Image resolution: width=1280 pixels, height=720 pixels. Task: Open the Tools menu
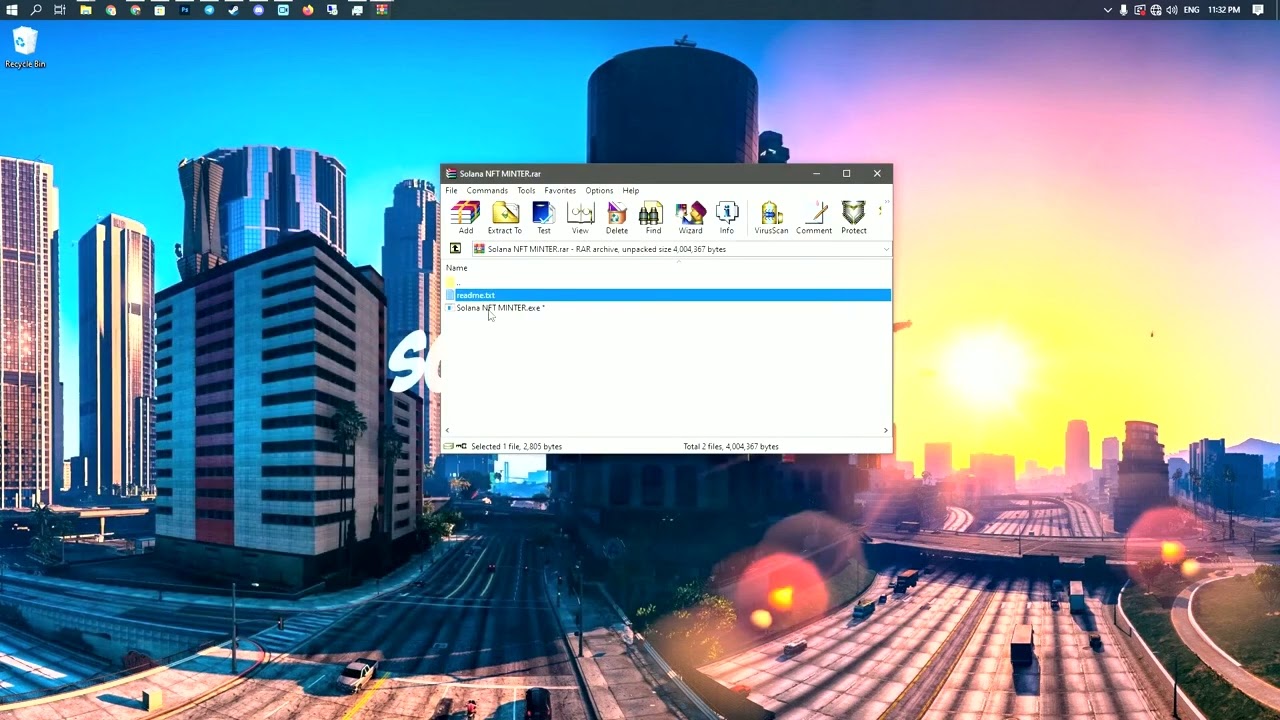[526, 190]
